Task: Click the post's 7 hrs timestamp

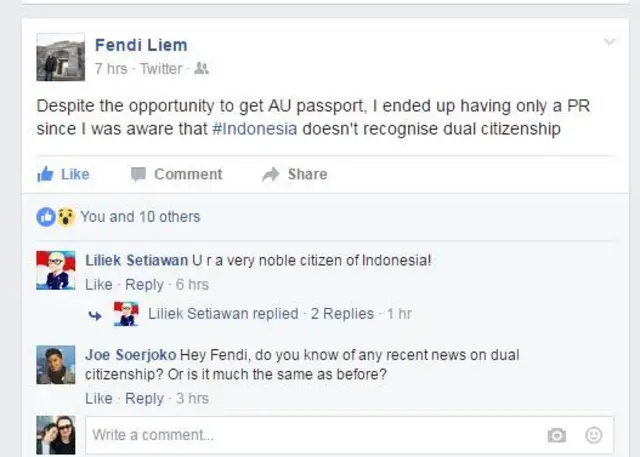Action: coord(110,69)
